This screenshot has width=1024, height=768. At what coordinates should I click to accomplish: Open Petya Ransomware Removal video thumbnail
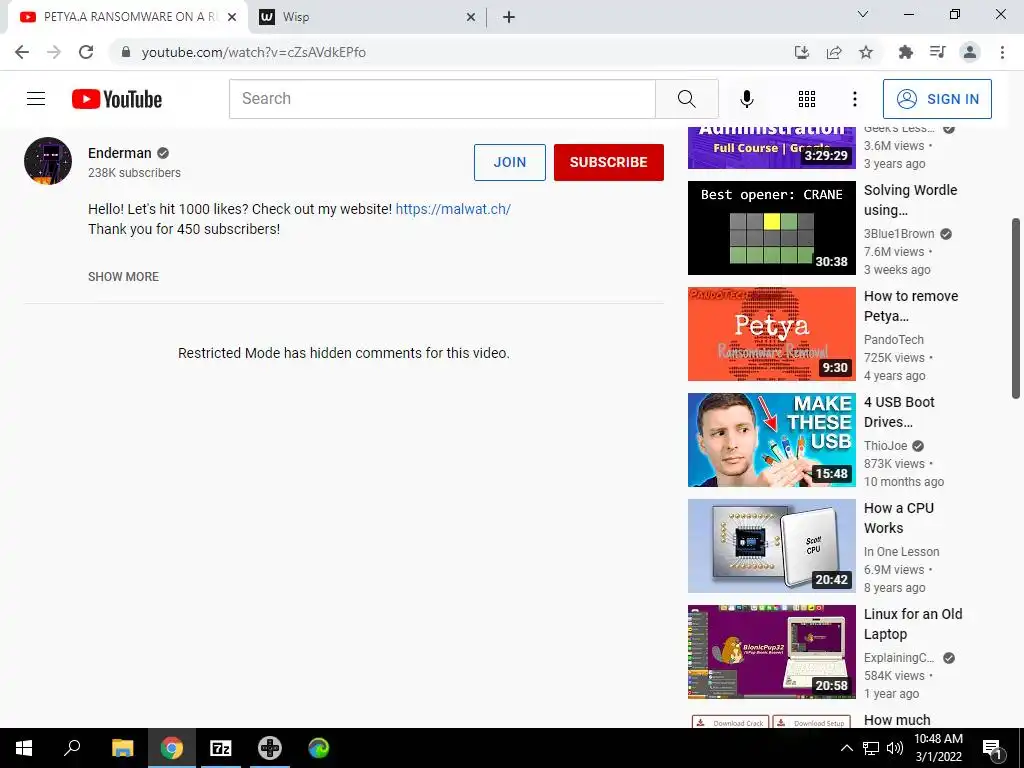pyautogui.click(x=771, y=334)
